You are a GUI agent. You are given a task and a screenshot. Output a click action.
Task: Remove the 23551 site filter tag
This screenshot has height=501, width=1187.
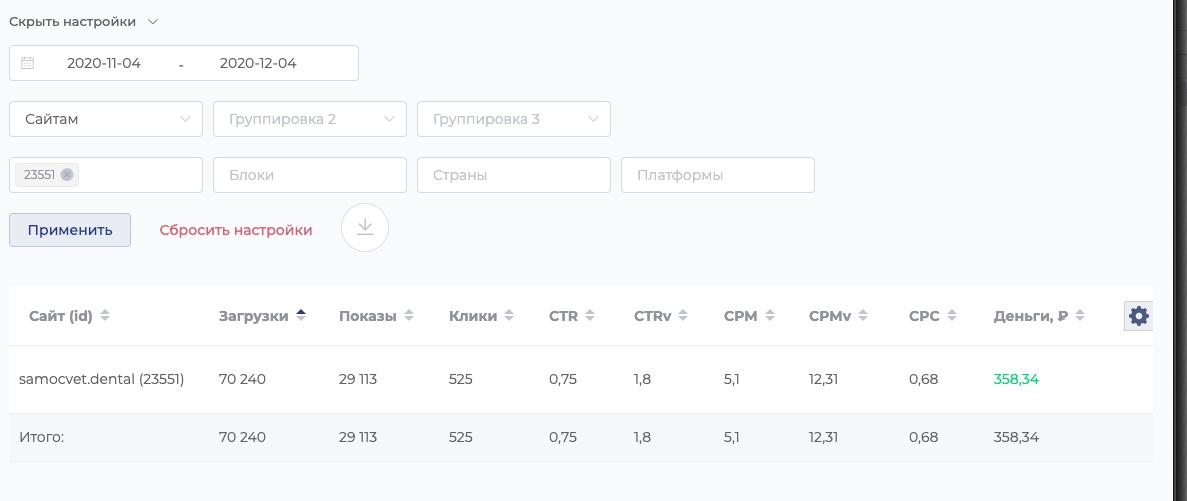67,175
